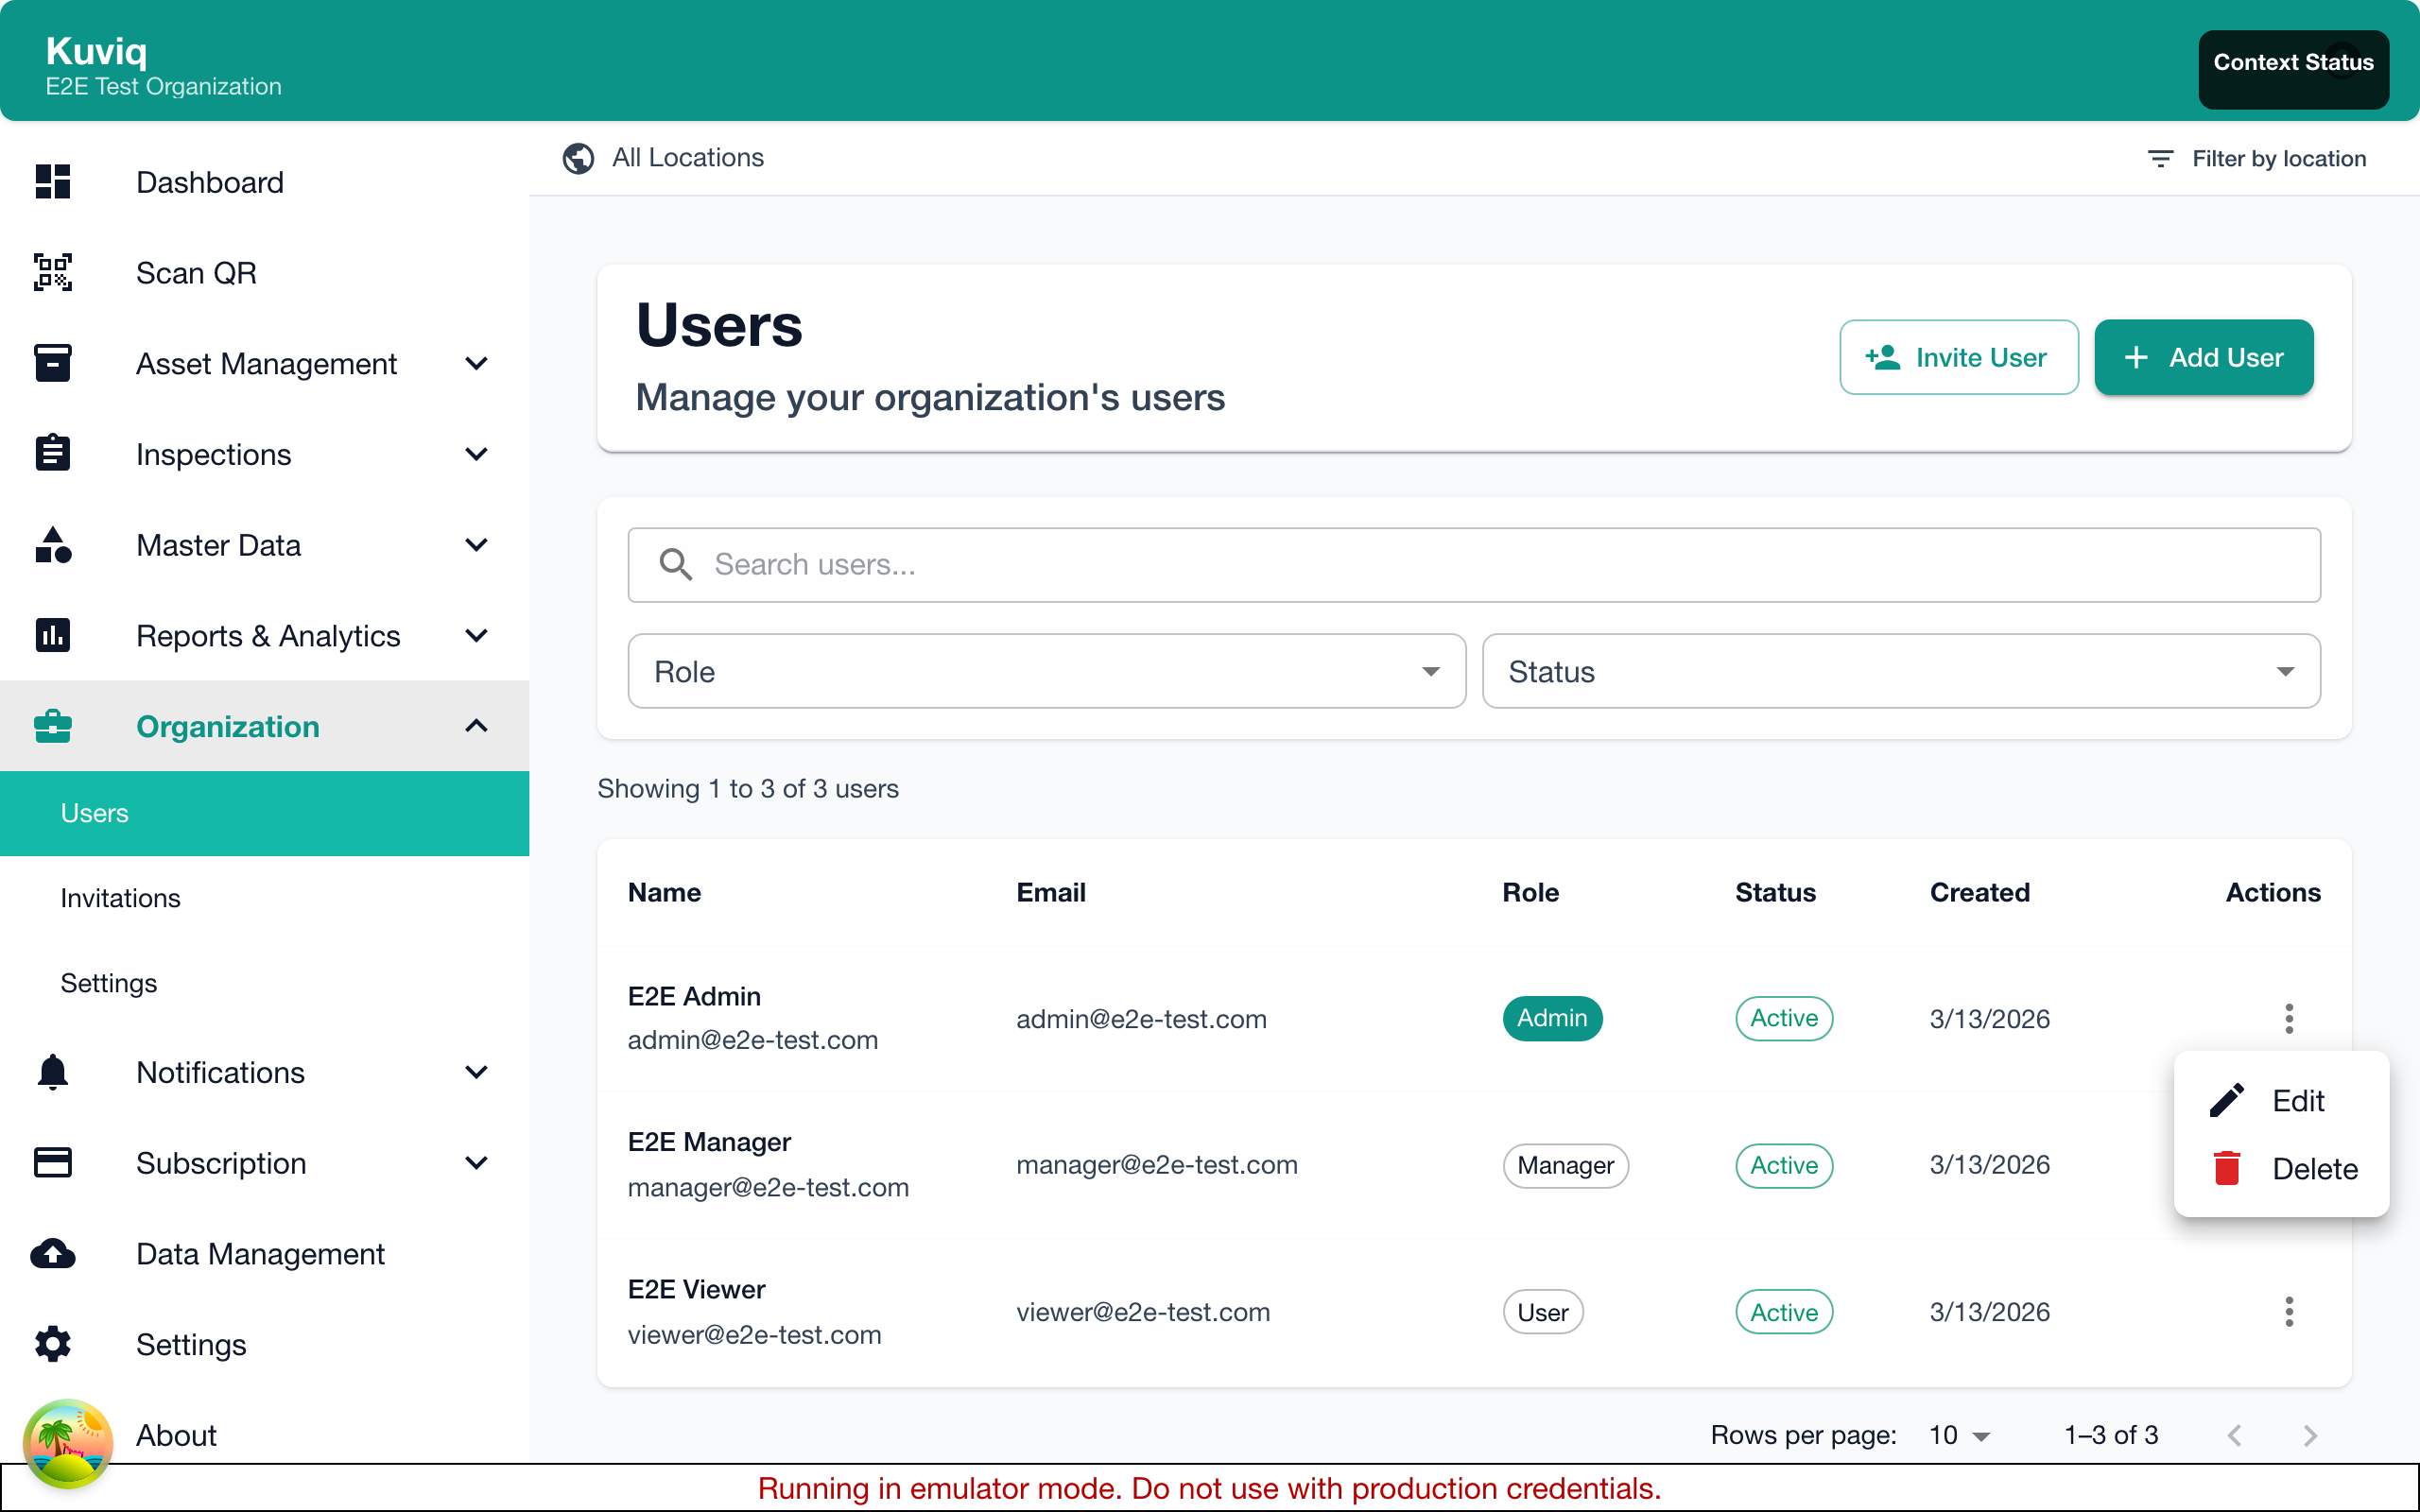Click the Invite User button
This screenshot has width=2420, height=1512.
pyautogui.click(x=1959, y=357)
